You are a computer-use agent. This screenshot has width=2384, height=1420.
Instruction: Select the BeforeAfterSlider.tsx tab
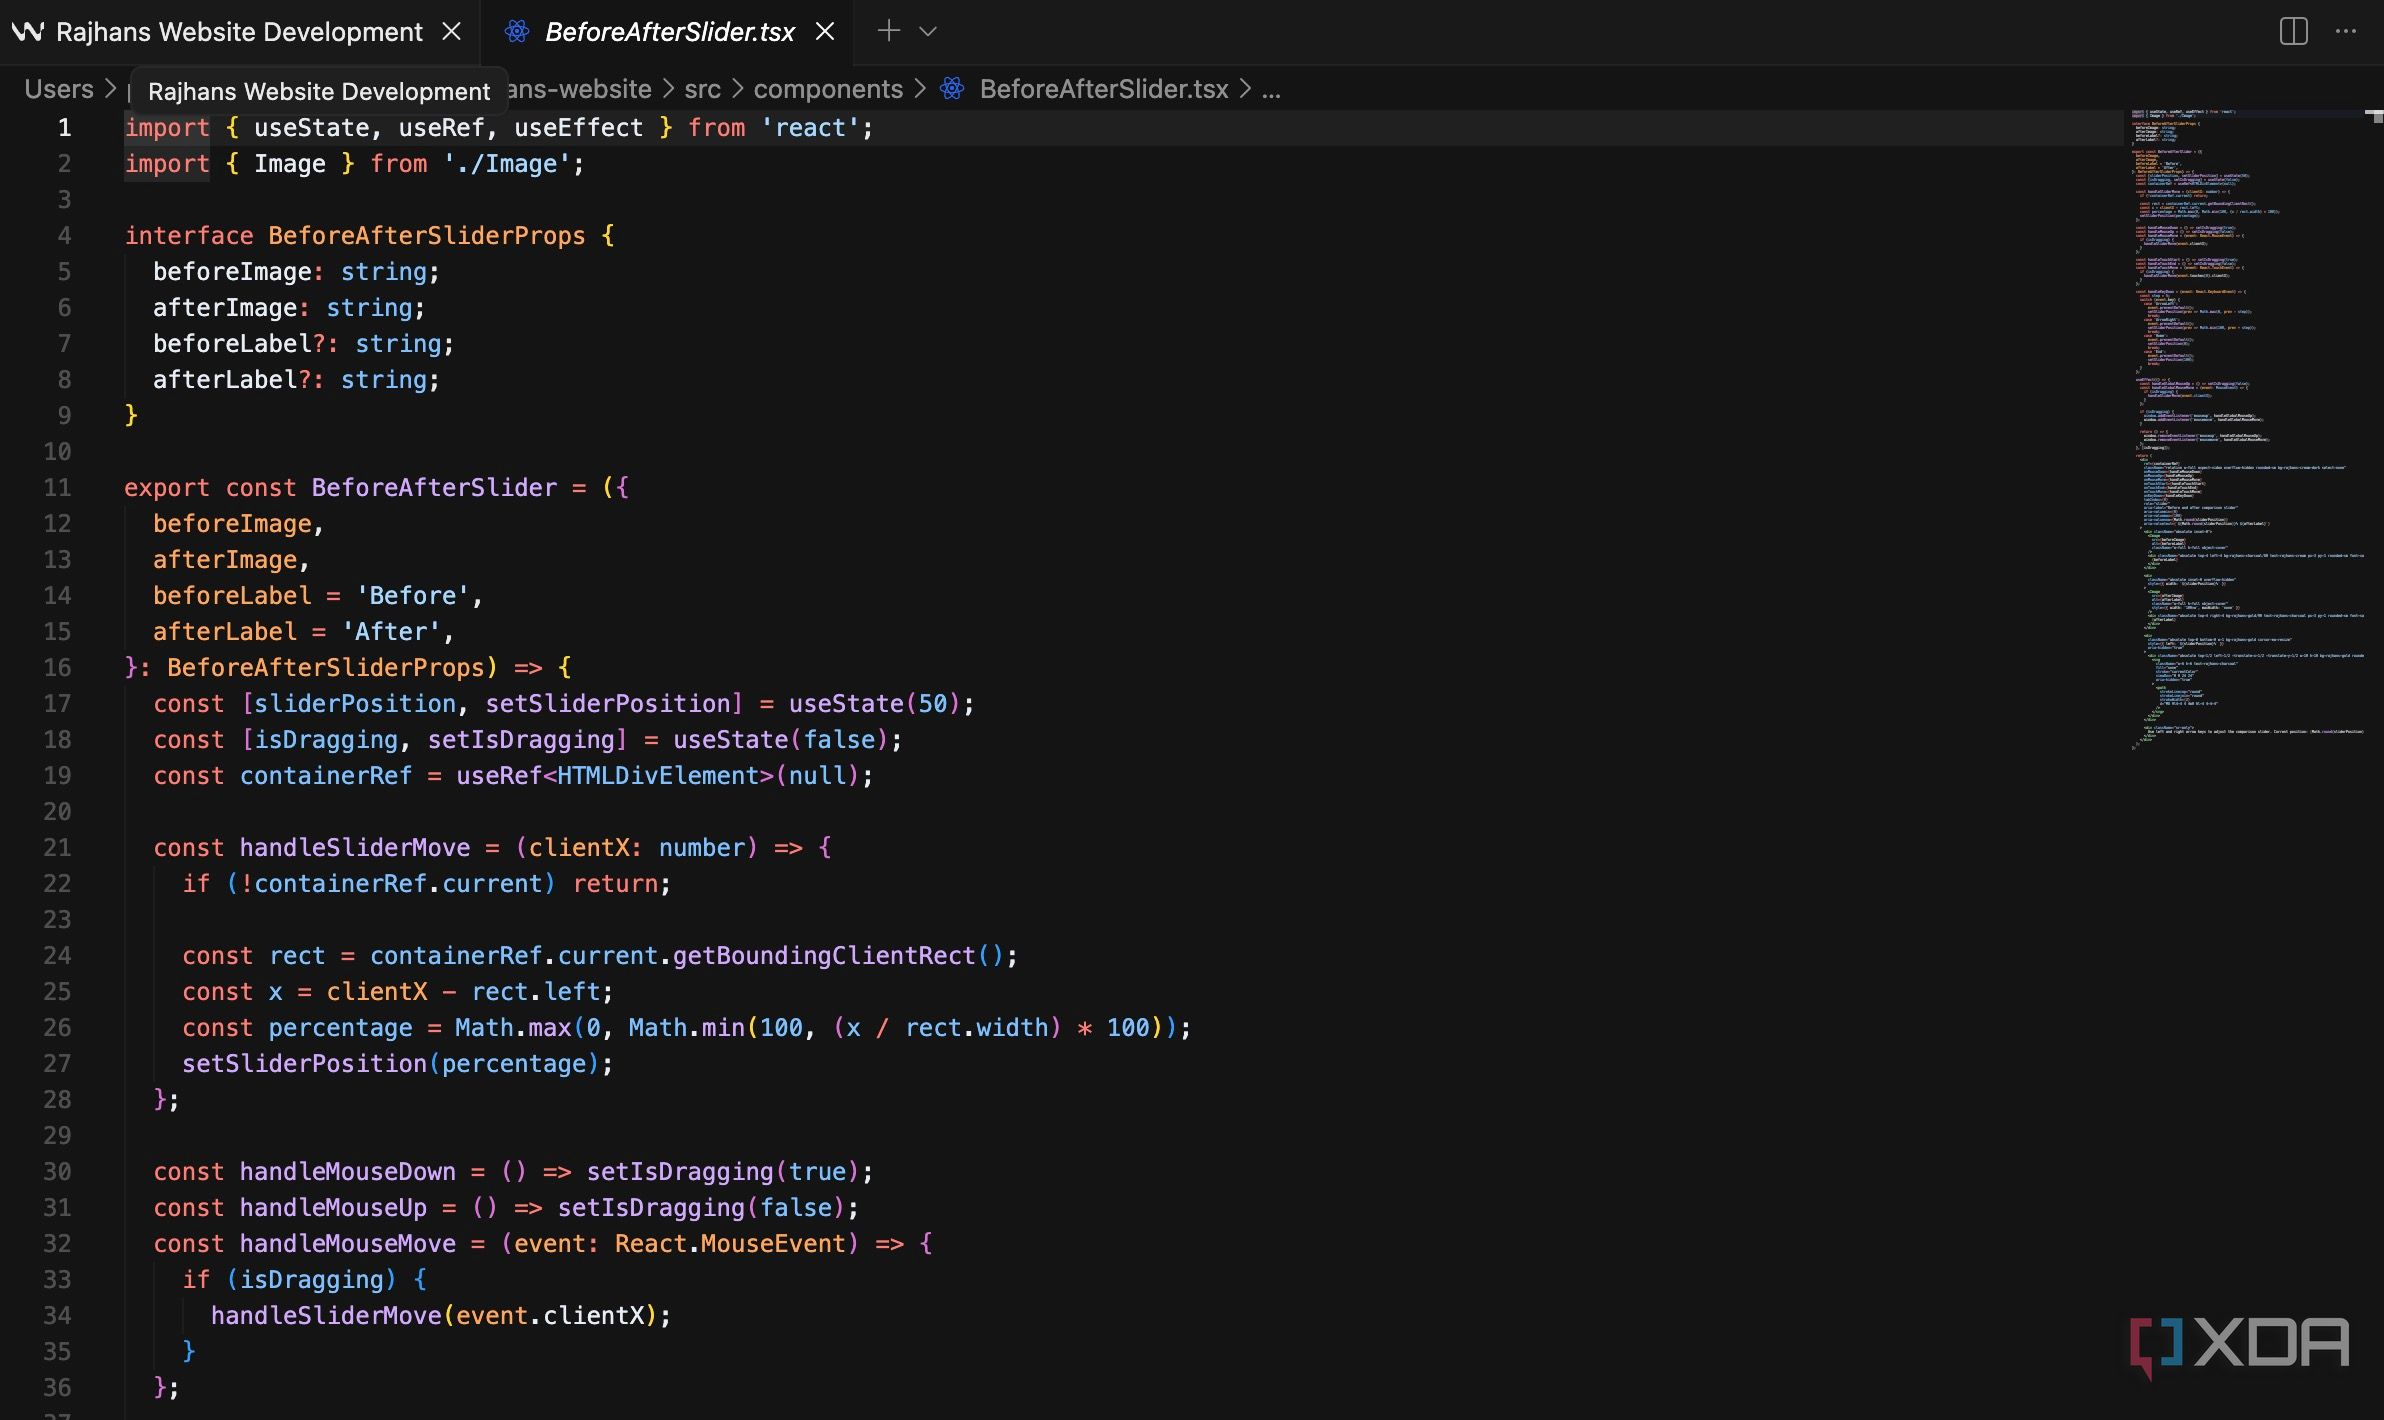coord(669,32)
